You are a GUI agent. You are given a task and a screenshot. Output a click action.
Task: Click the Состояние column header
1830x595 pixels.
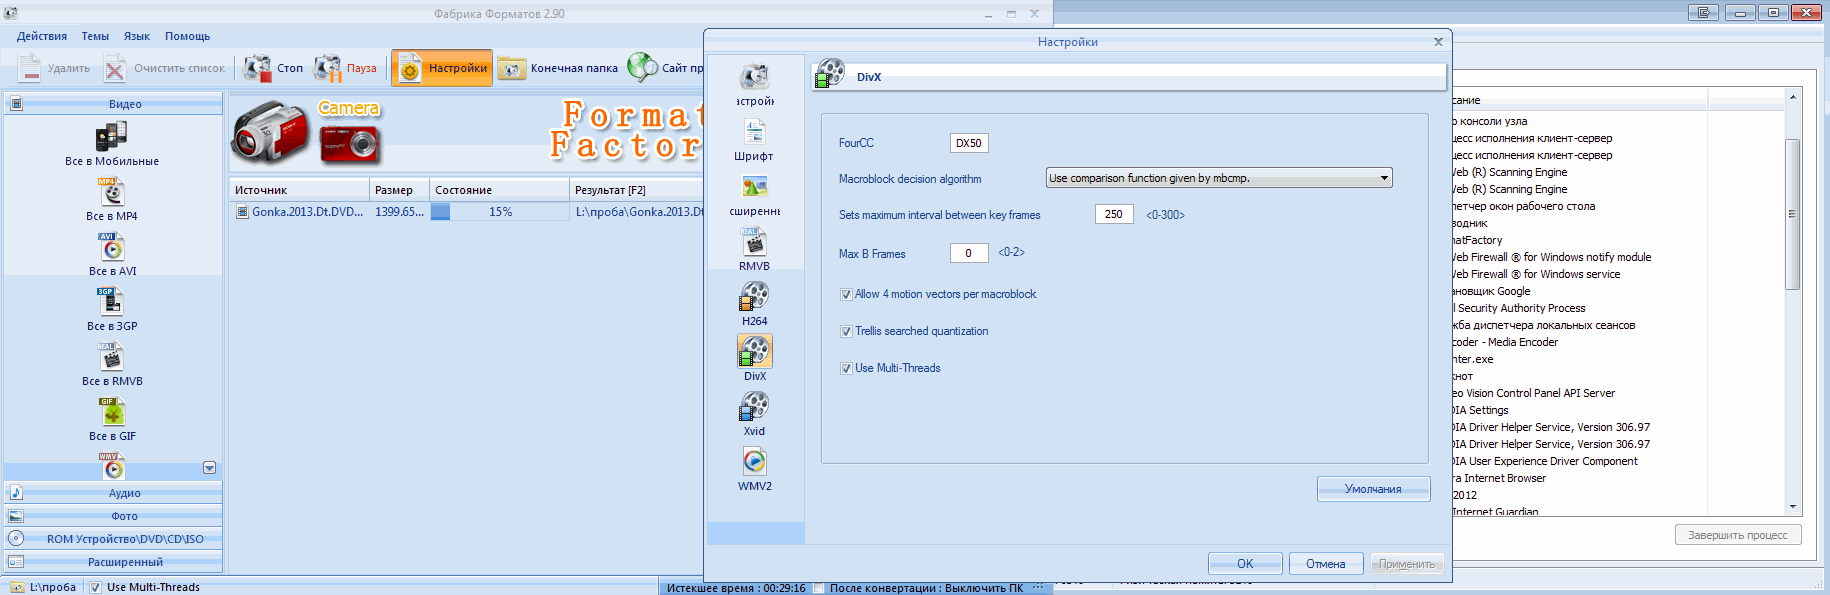(499, 190)
